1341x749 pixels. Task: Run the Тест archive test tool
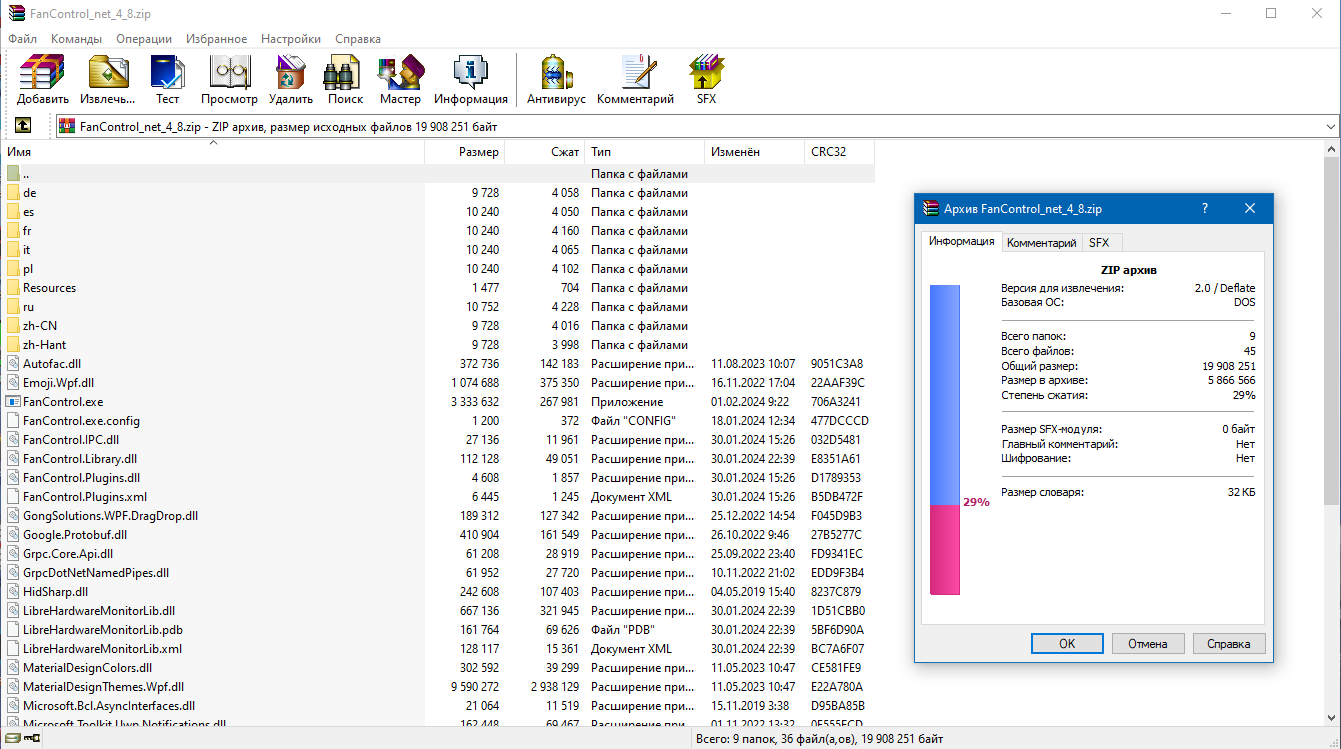167,80
